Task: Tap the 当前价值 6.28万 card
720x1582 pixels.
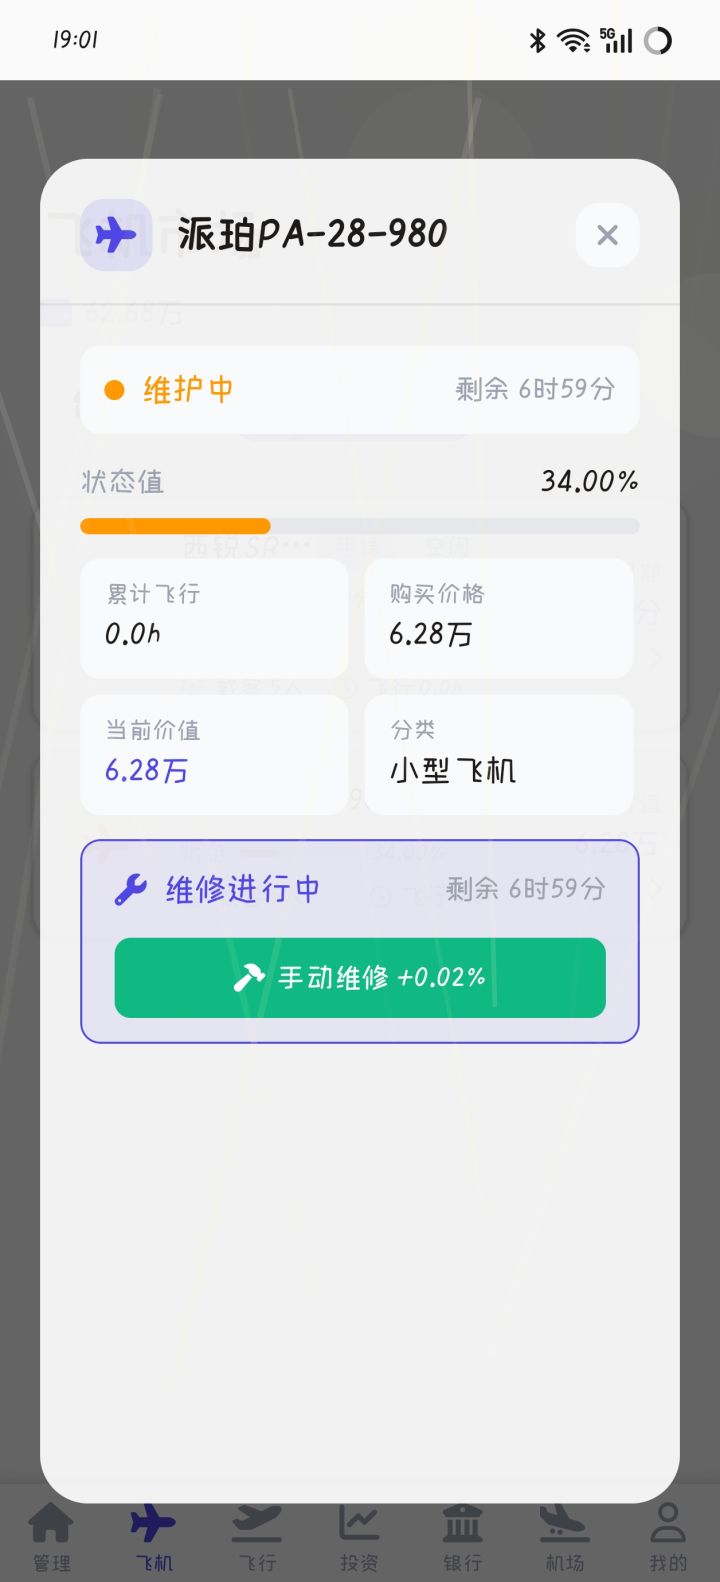Action: point(214,754)
